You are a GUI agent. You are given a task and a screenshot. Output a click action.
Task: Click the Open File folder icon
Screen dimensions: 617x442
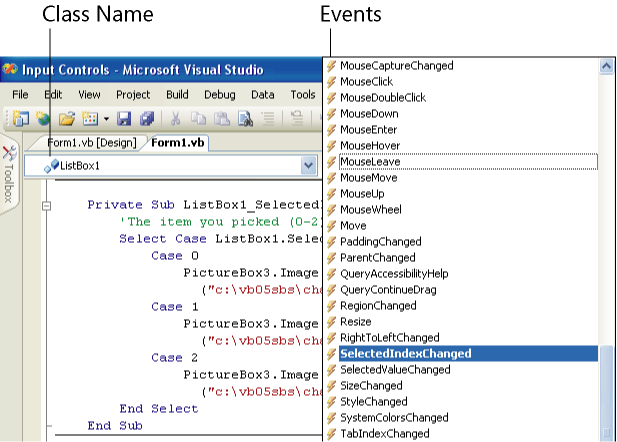tap(66, 119)
